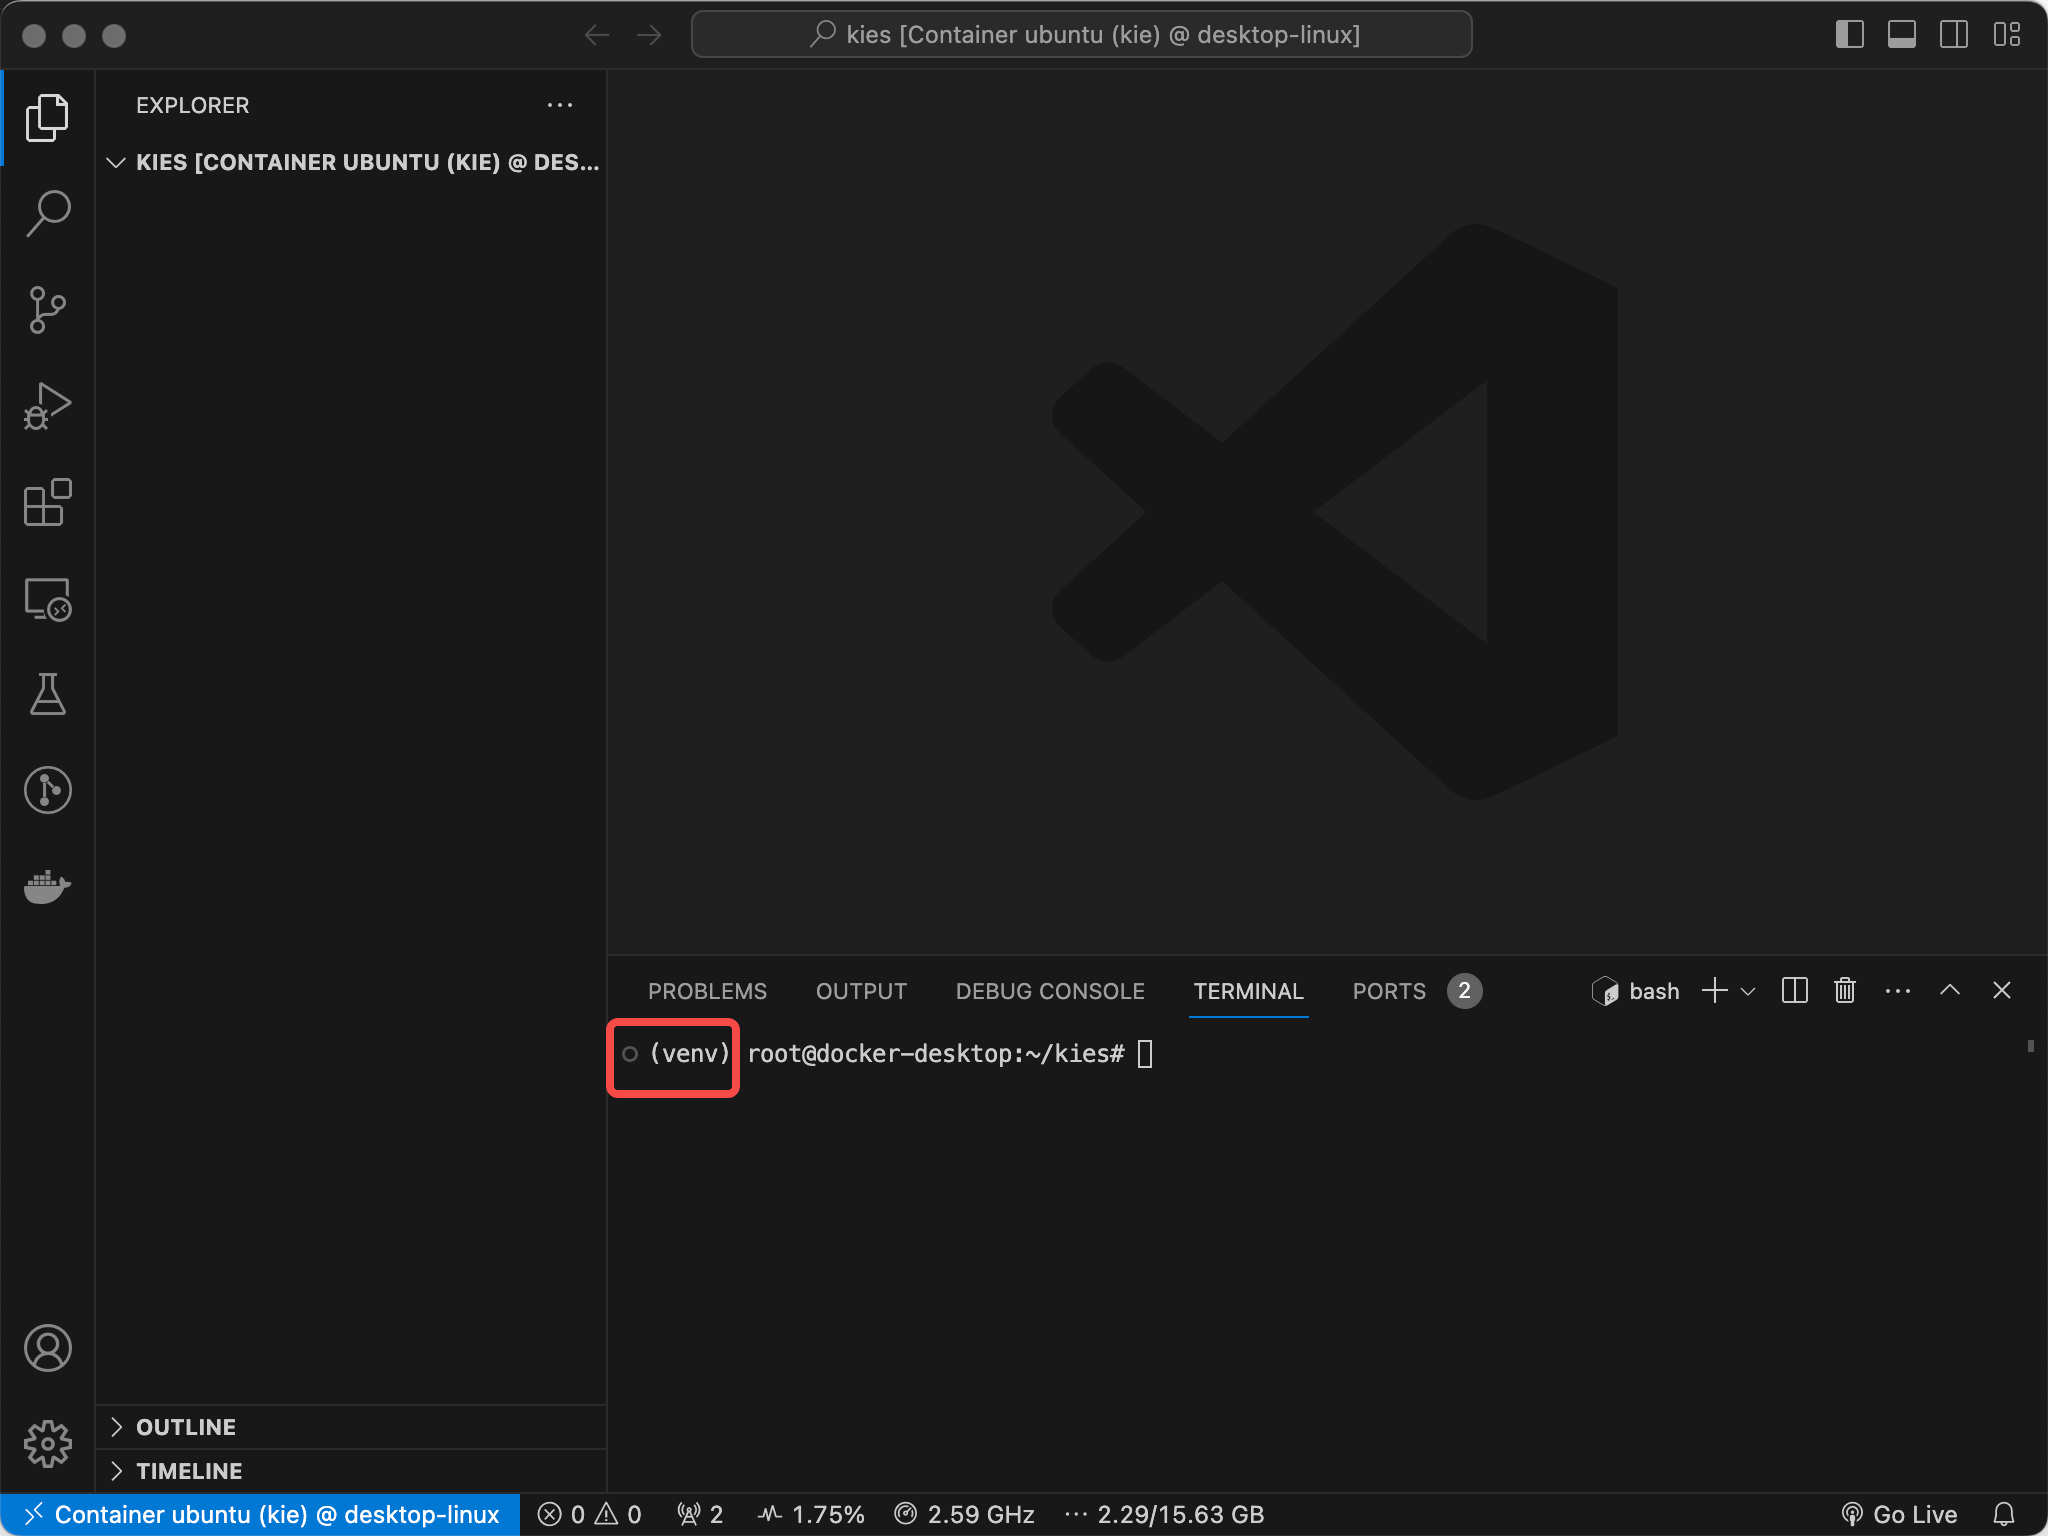Kill the active bash terminal
Viewport: 2048px width, 1536px height.
point(1843,990)
